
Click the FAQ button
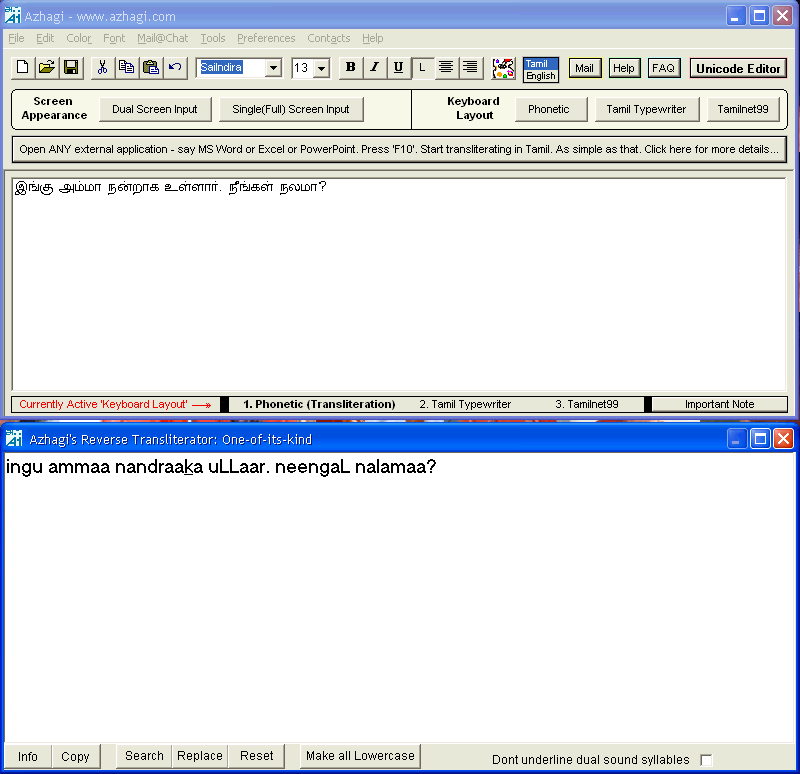click(x=664, y=68)
